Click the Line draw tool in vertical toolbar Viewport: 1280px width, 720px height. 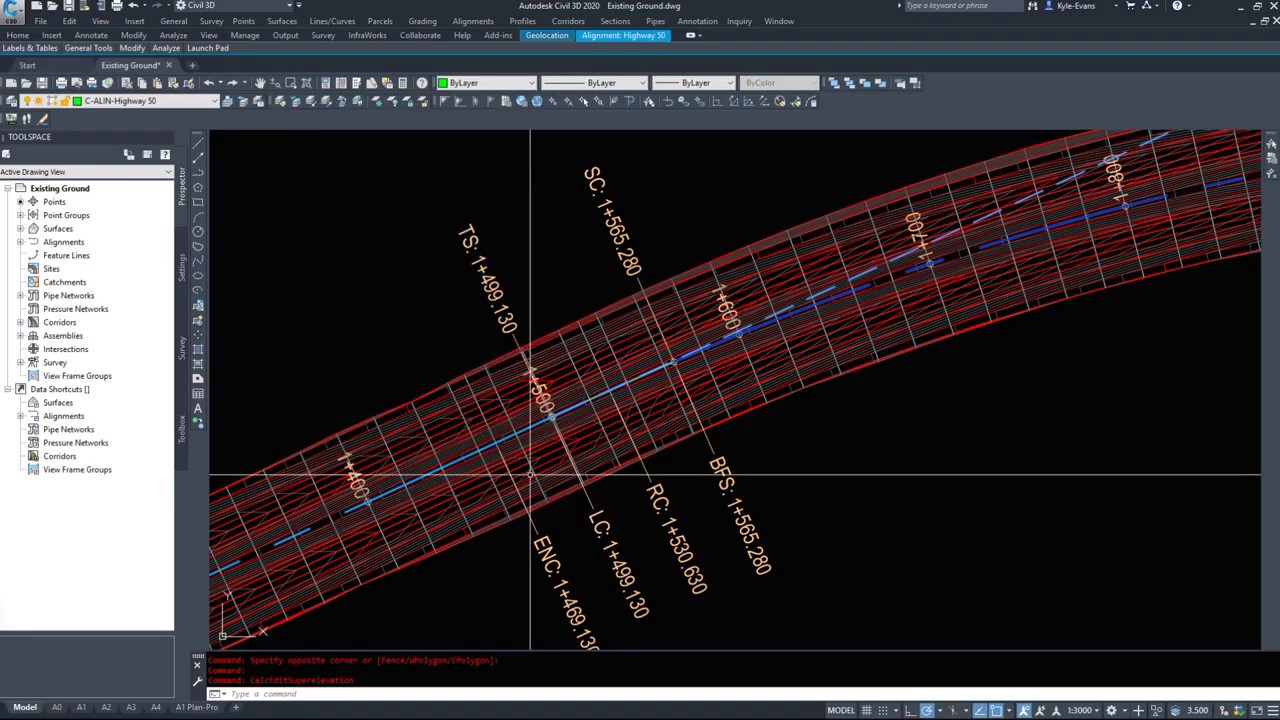(x=198, y=141)
